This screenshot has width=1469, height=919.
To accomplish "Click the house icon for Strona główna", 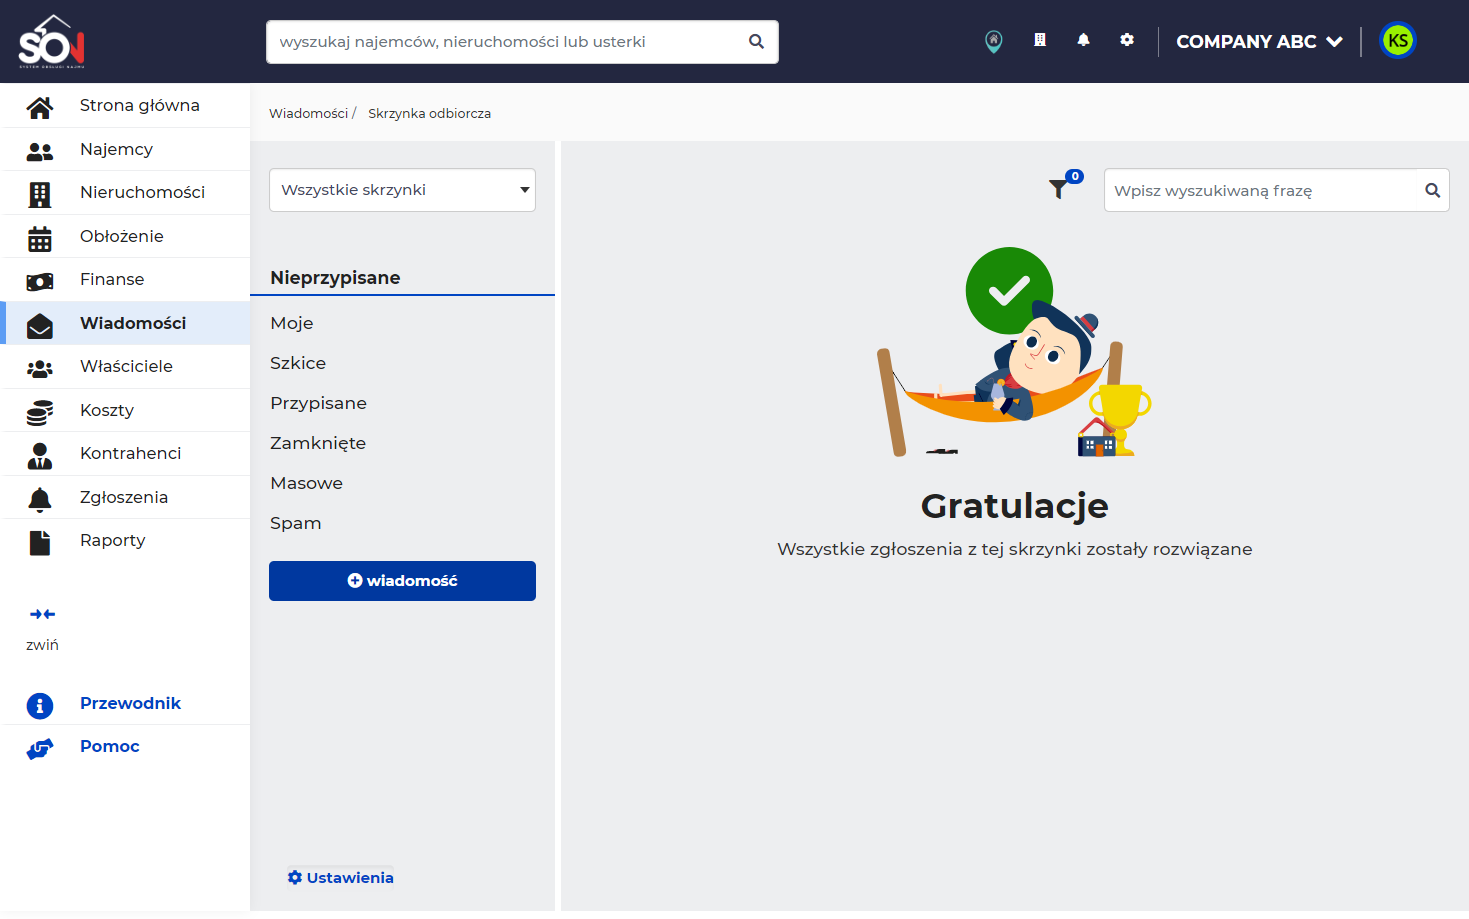I will click(40, 106).
